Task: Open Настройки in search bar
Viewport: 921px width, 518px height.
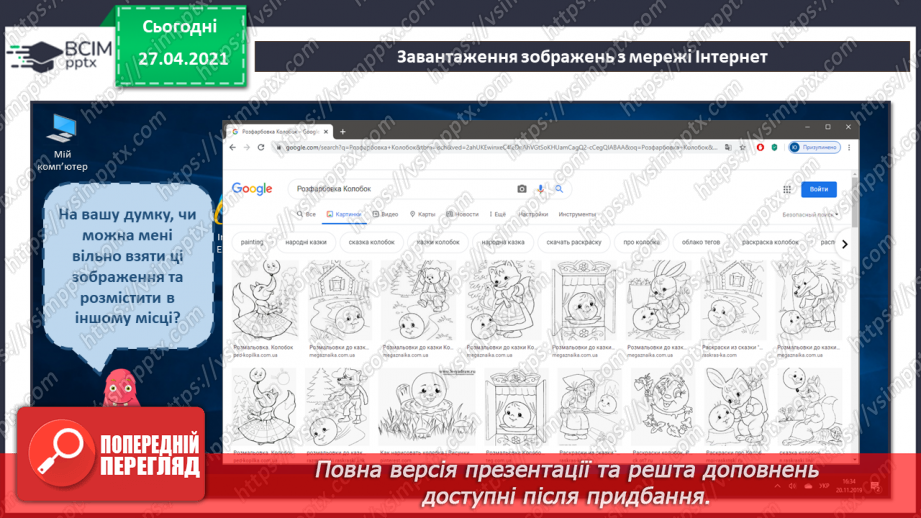Action: coord(533,214)
